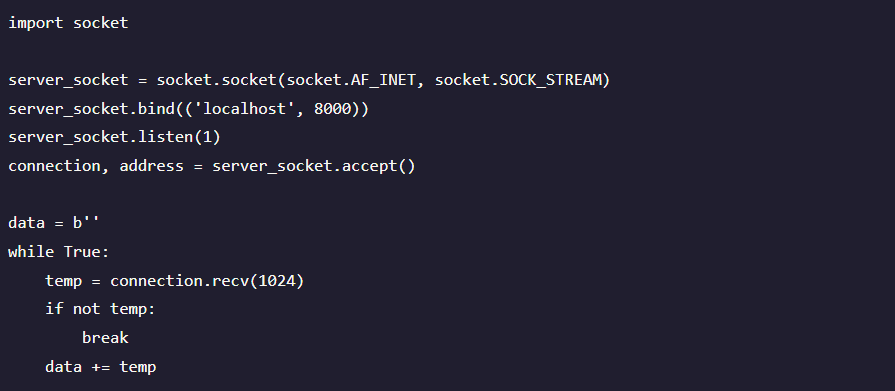Click 'recv(1024)' call
This screenshot has width=895, height=391.
pyautogui.click(x=259, y=280)
